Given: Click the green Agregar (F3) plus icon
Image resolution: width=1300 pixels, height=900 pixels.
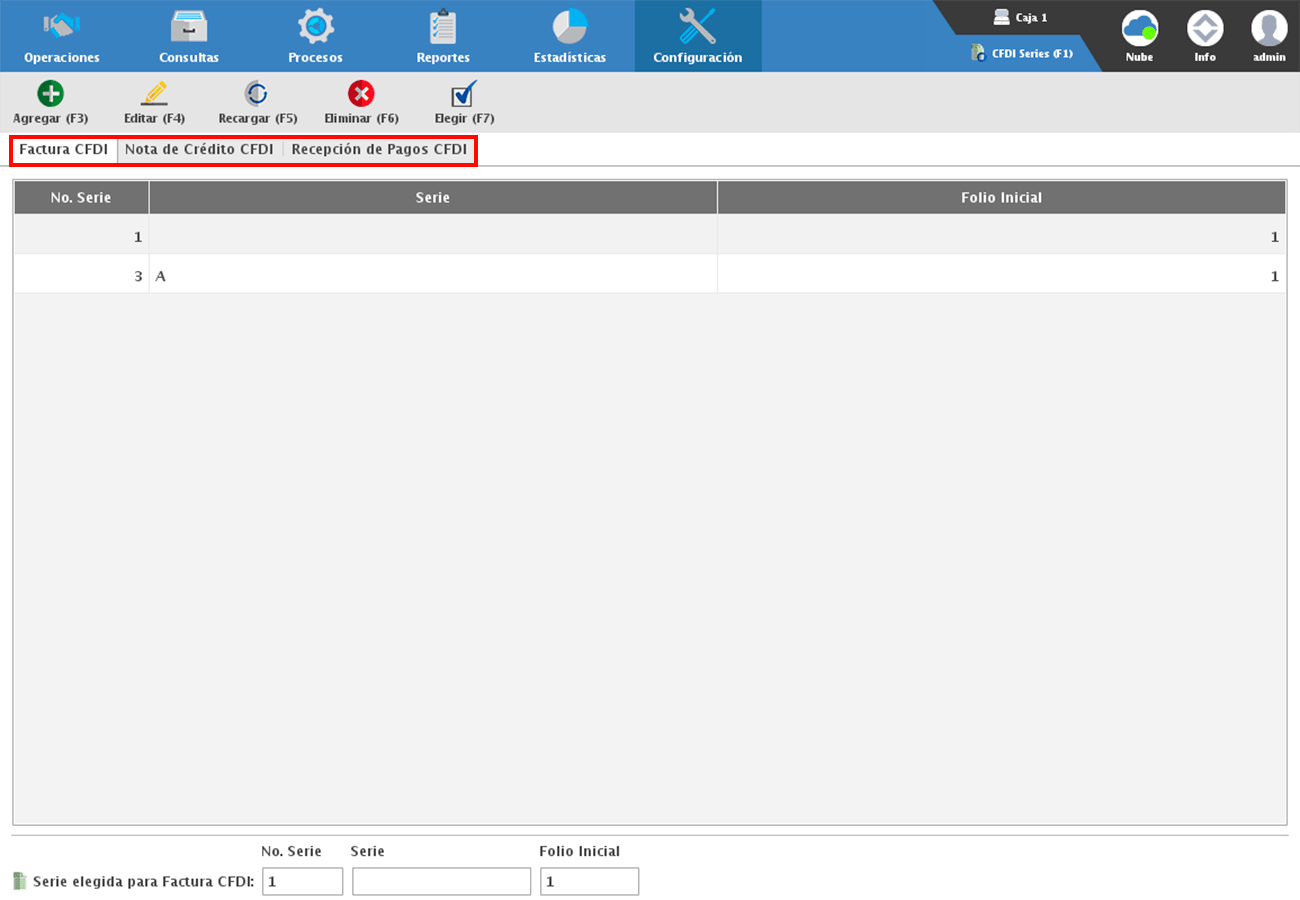Looking at the screenshot, I should point(50,94).
